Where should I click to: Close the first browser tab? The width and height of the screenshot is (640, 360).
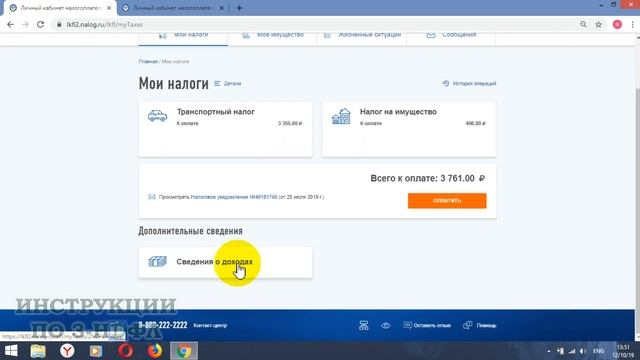pyautogui.click(x=109, y=8)
